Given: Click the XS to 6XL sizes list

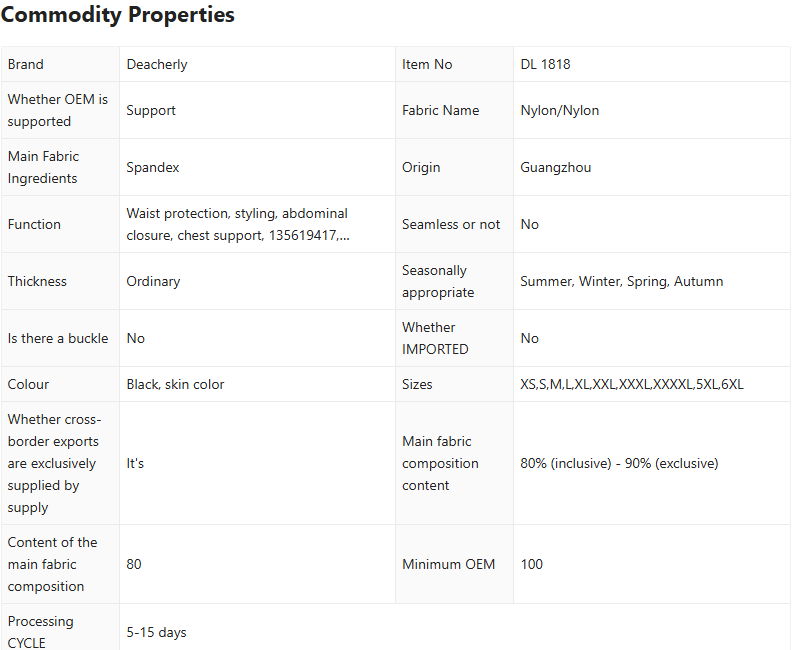Looking at the screenshot, I should tap(632, 384).
